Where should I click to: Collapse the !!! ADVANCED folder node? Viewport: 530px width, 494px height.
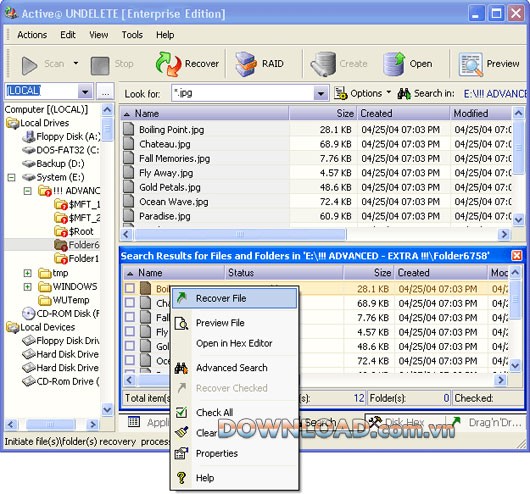[27, 191]
